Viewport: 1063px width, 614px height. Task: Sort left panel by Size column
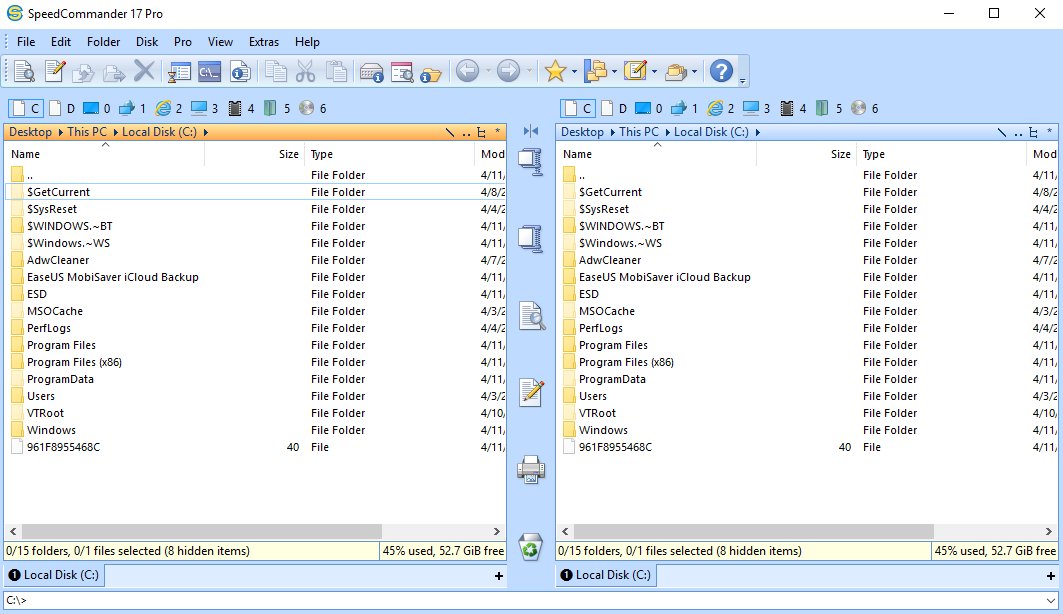[x=254, y=155]
